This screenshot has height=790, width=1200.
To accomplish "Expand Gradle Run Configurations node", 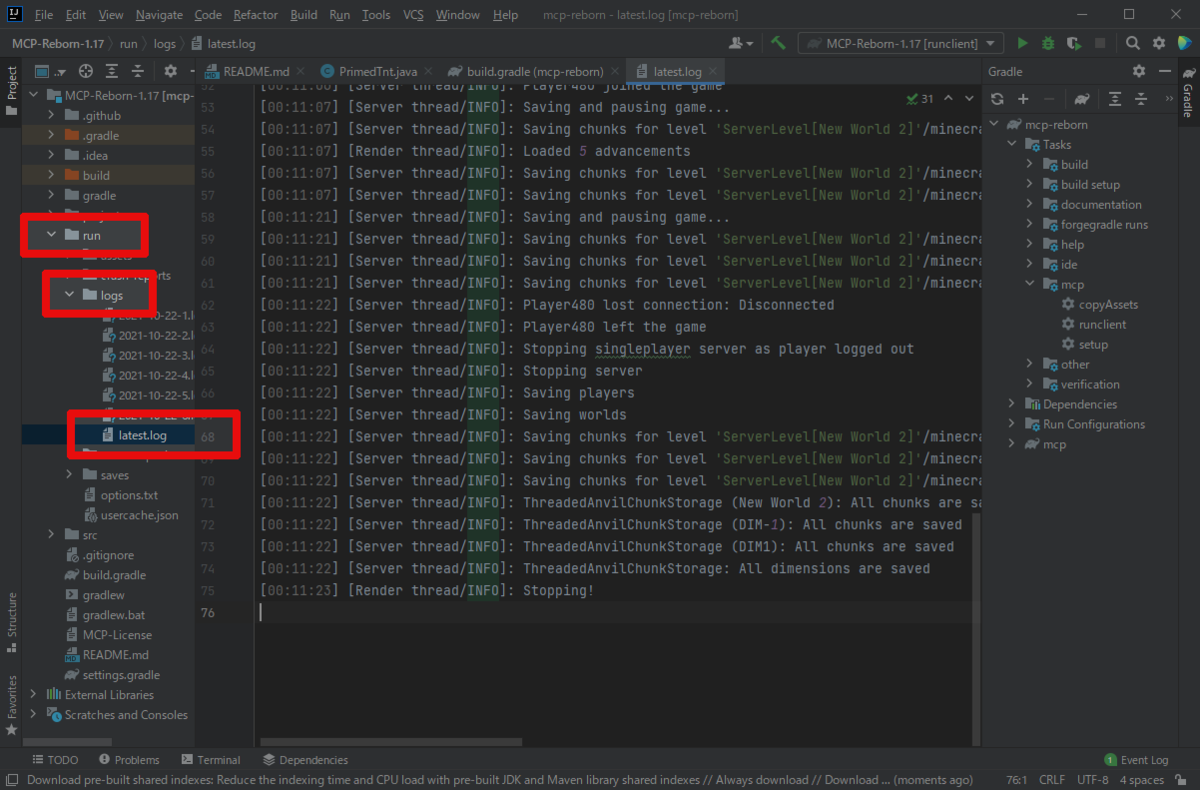I will coord(1013,425).
